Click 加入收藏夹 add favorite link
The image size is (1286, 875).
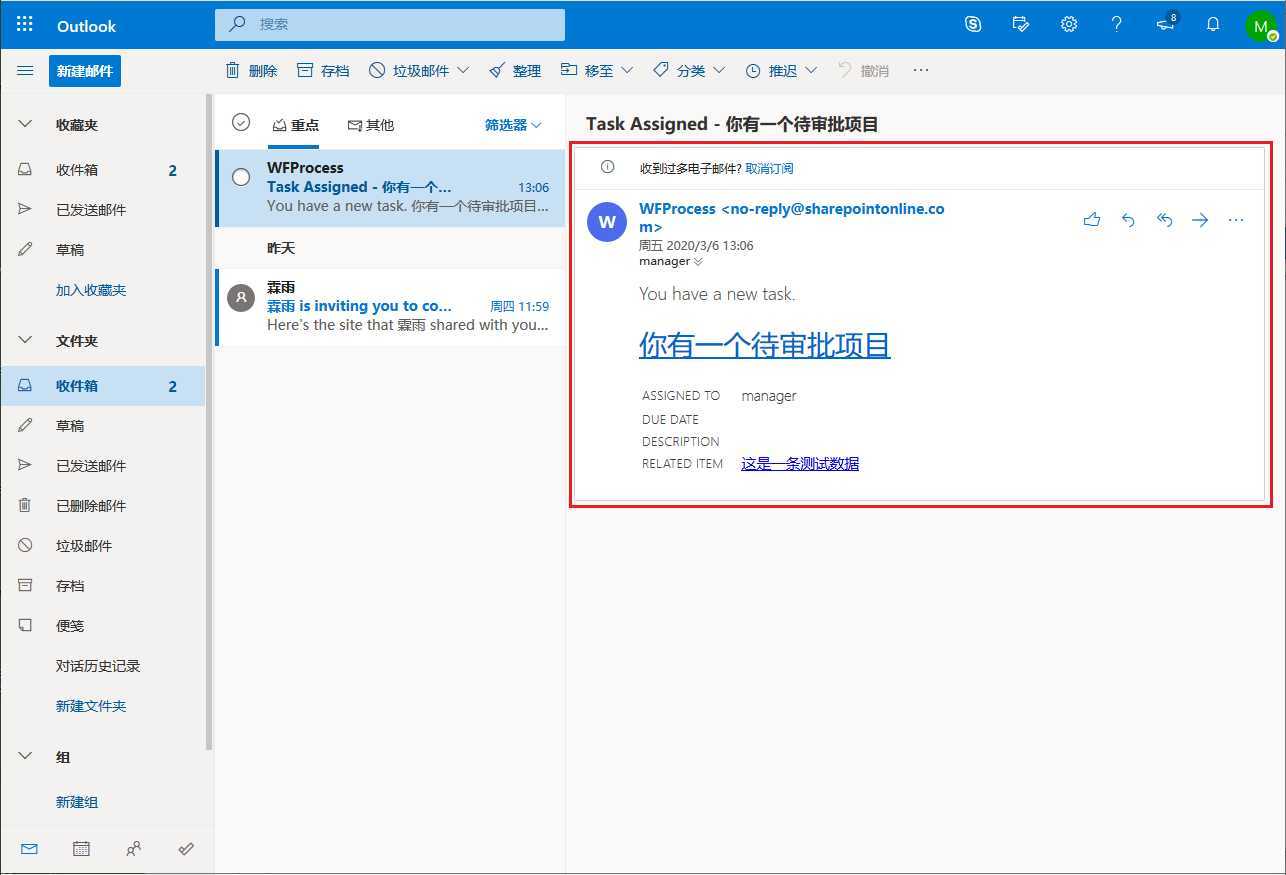[x=91, y=290]
